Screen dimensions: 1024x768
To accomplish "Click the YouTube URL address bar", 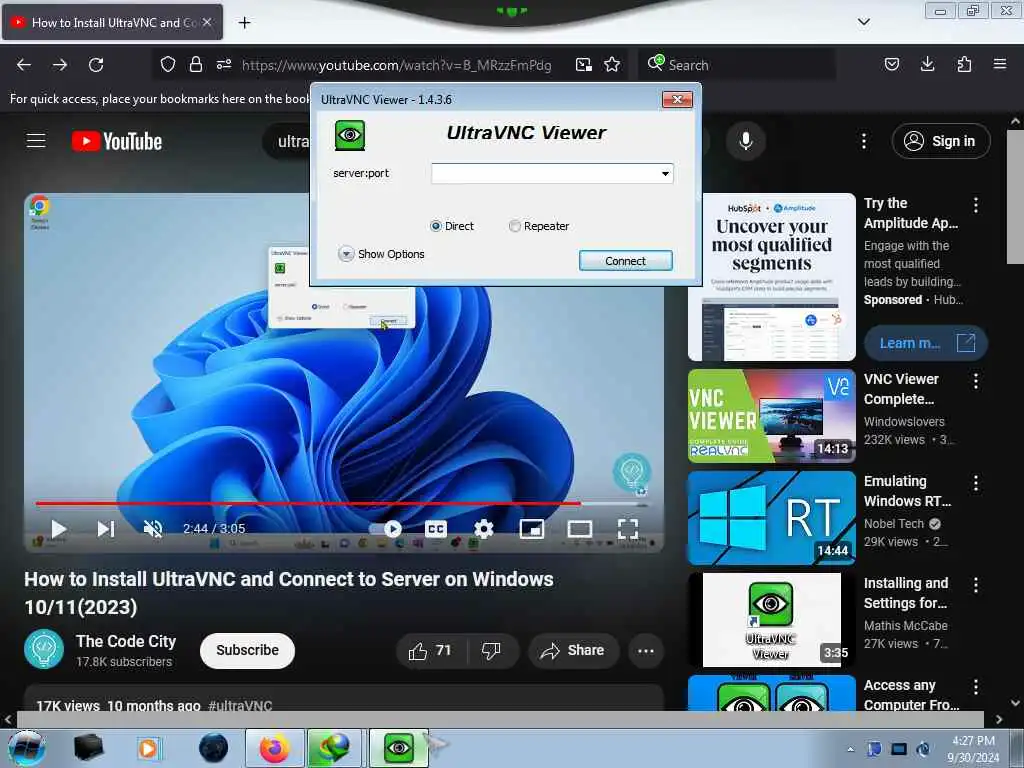I will [x=396, y=65].
